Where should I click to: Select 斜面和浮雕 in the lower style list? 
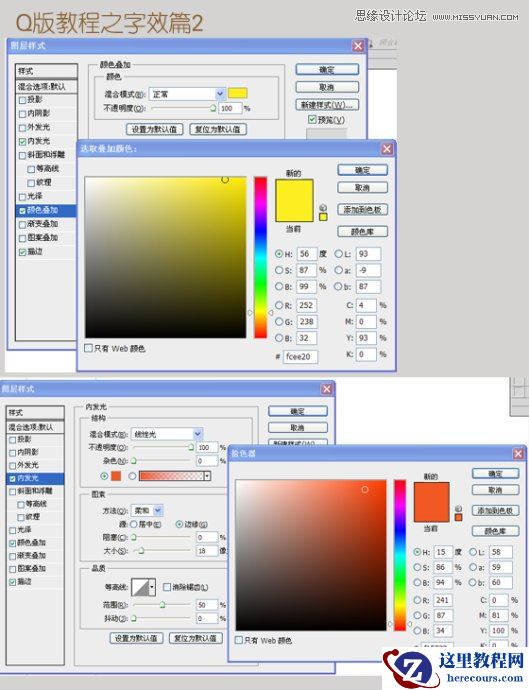(x=36, y=491)
